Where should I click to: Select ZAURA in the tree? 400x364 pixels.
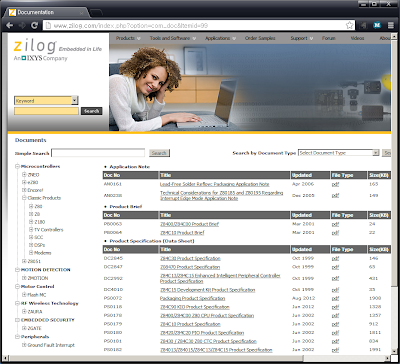pos(35,312)
